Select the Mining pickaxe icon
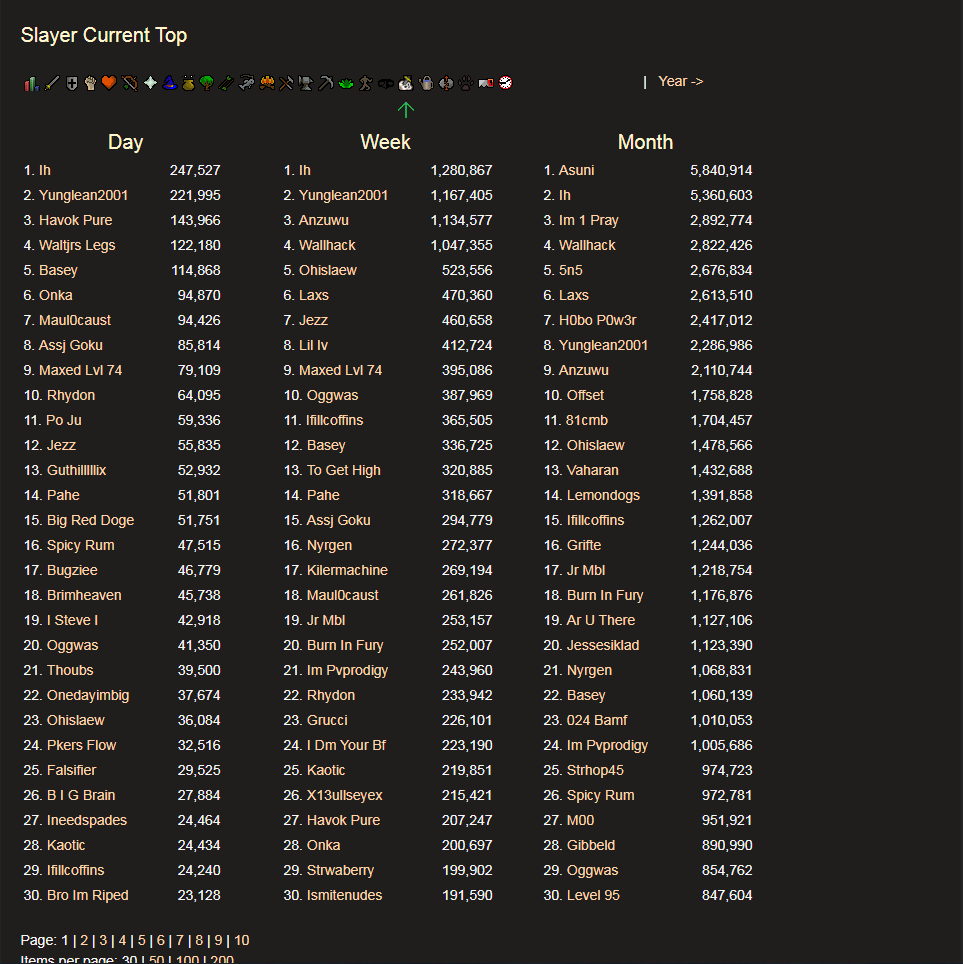The image size is (963, 964). coord(326,83)
